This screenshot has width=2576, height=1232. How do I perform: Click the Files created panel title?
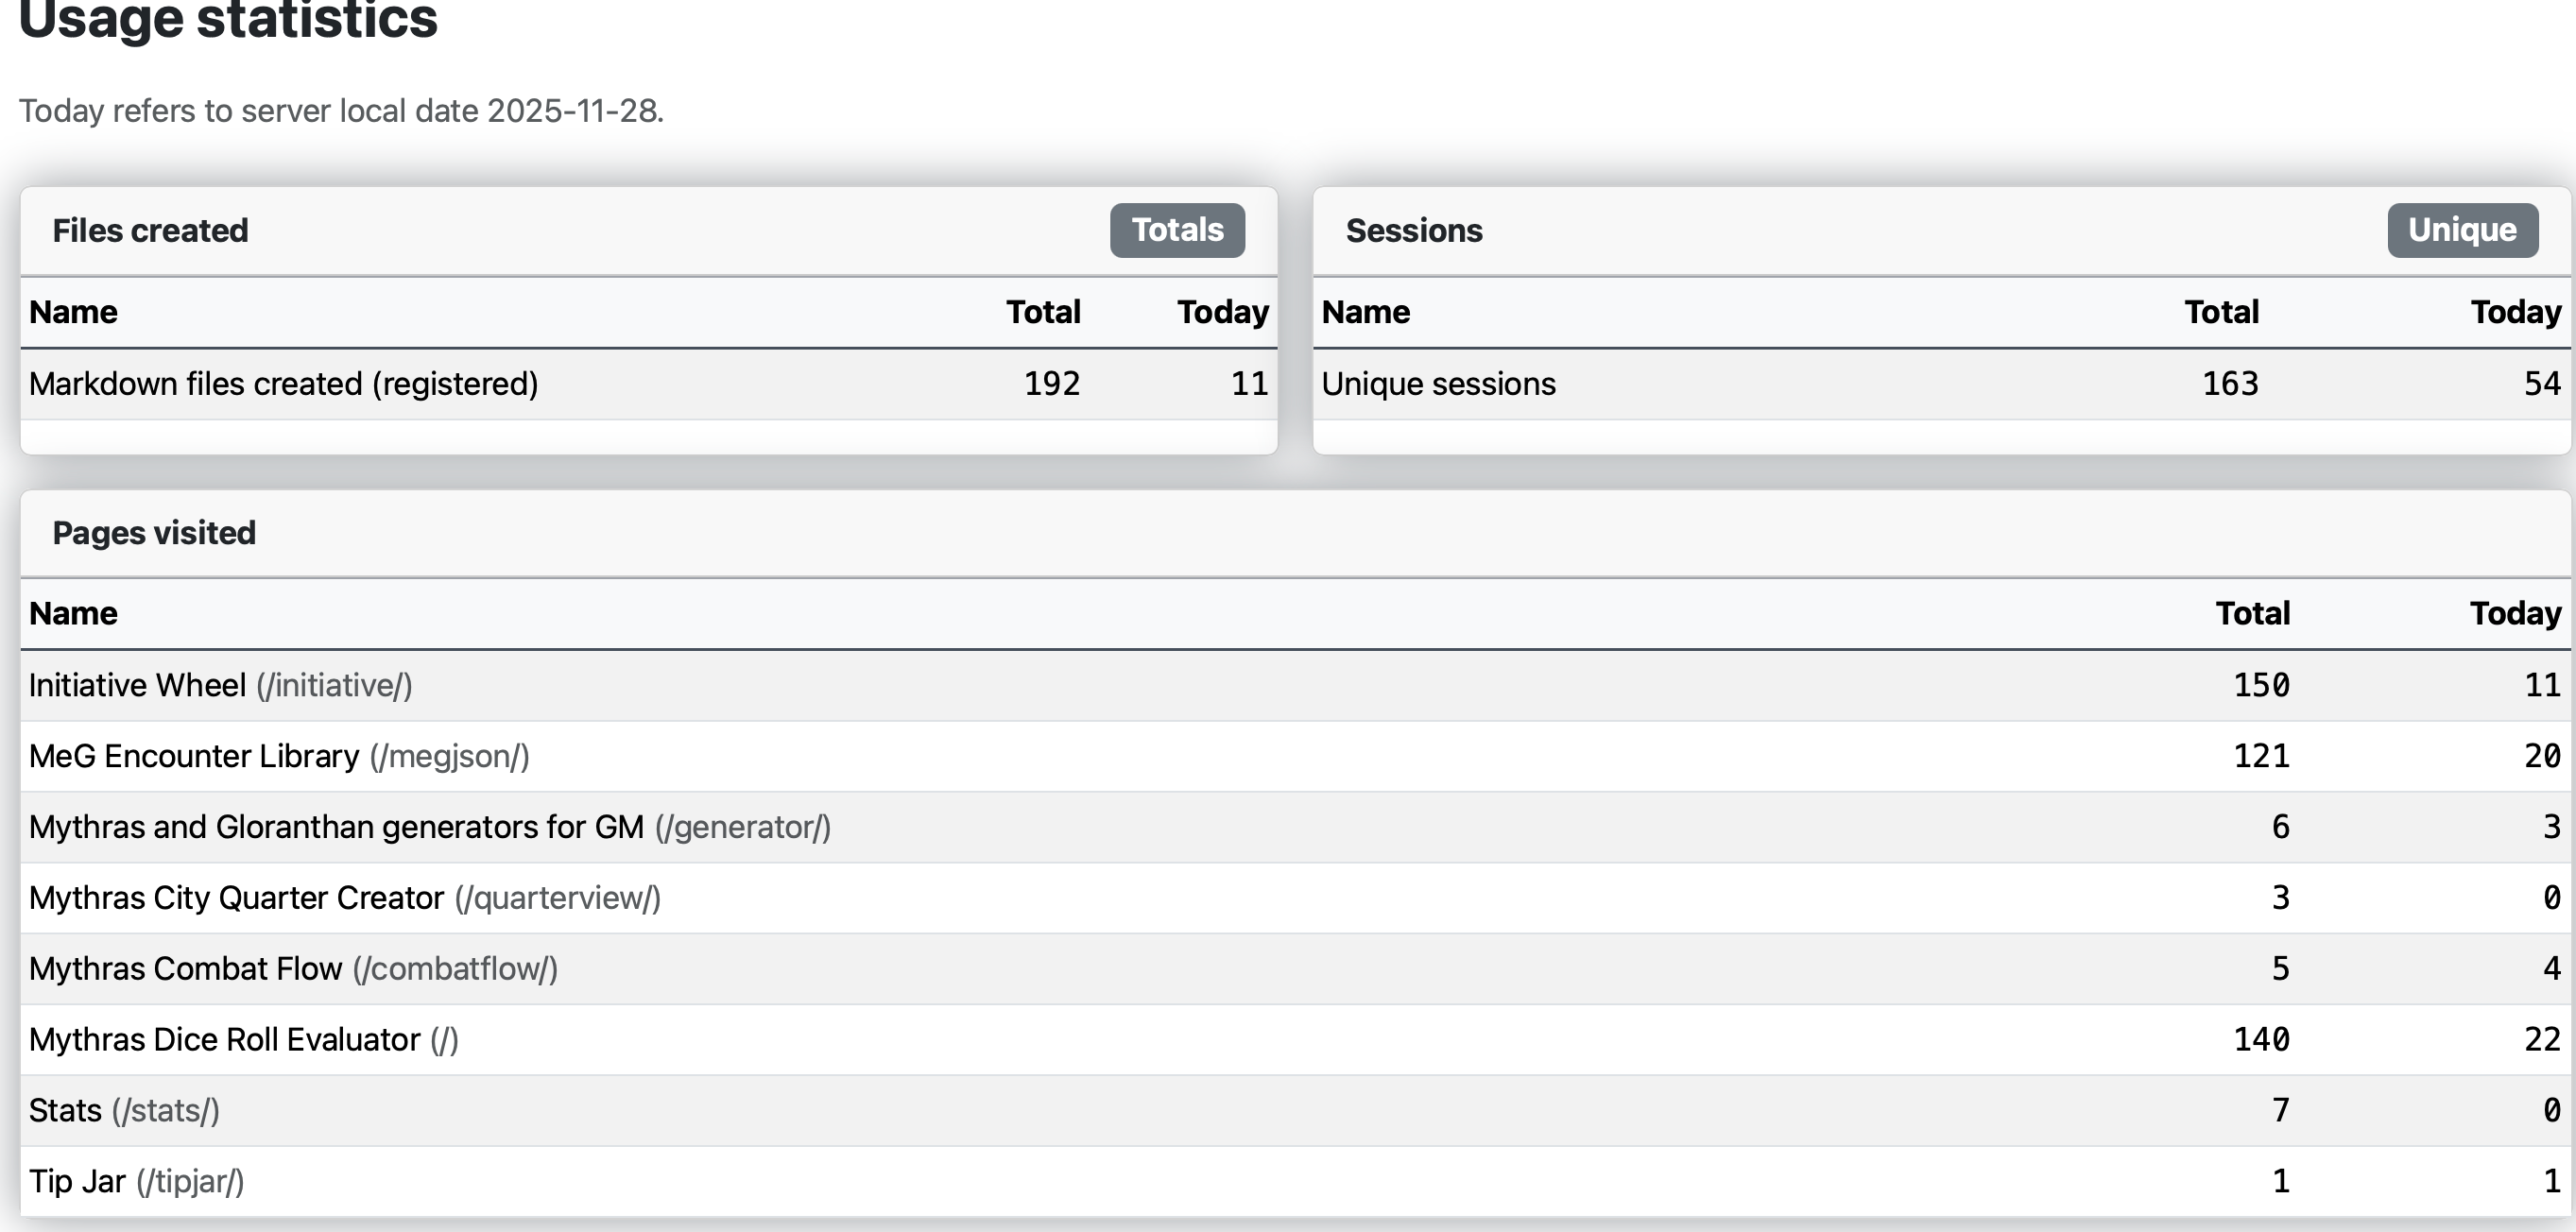(150, 231)
